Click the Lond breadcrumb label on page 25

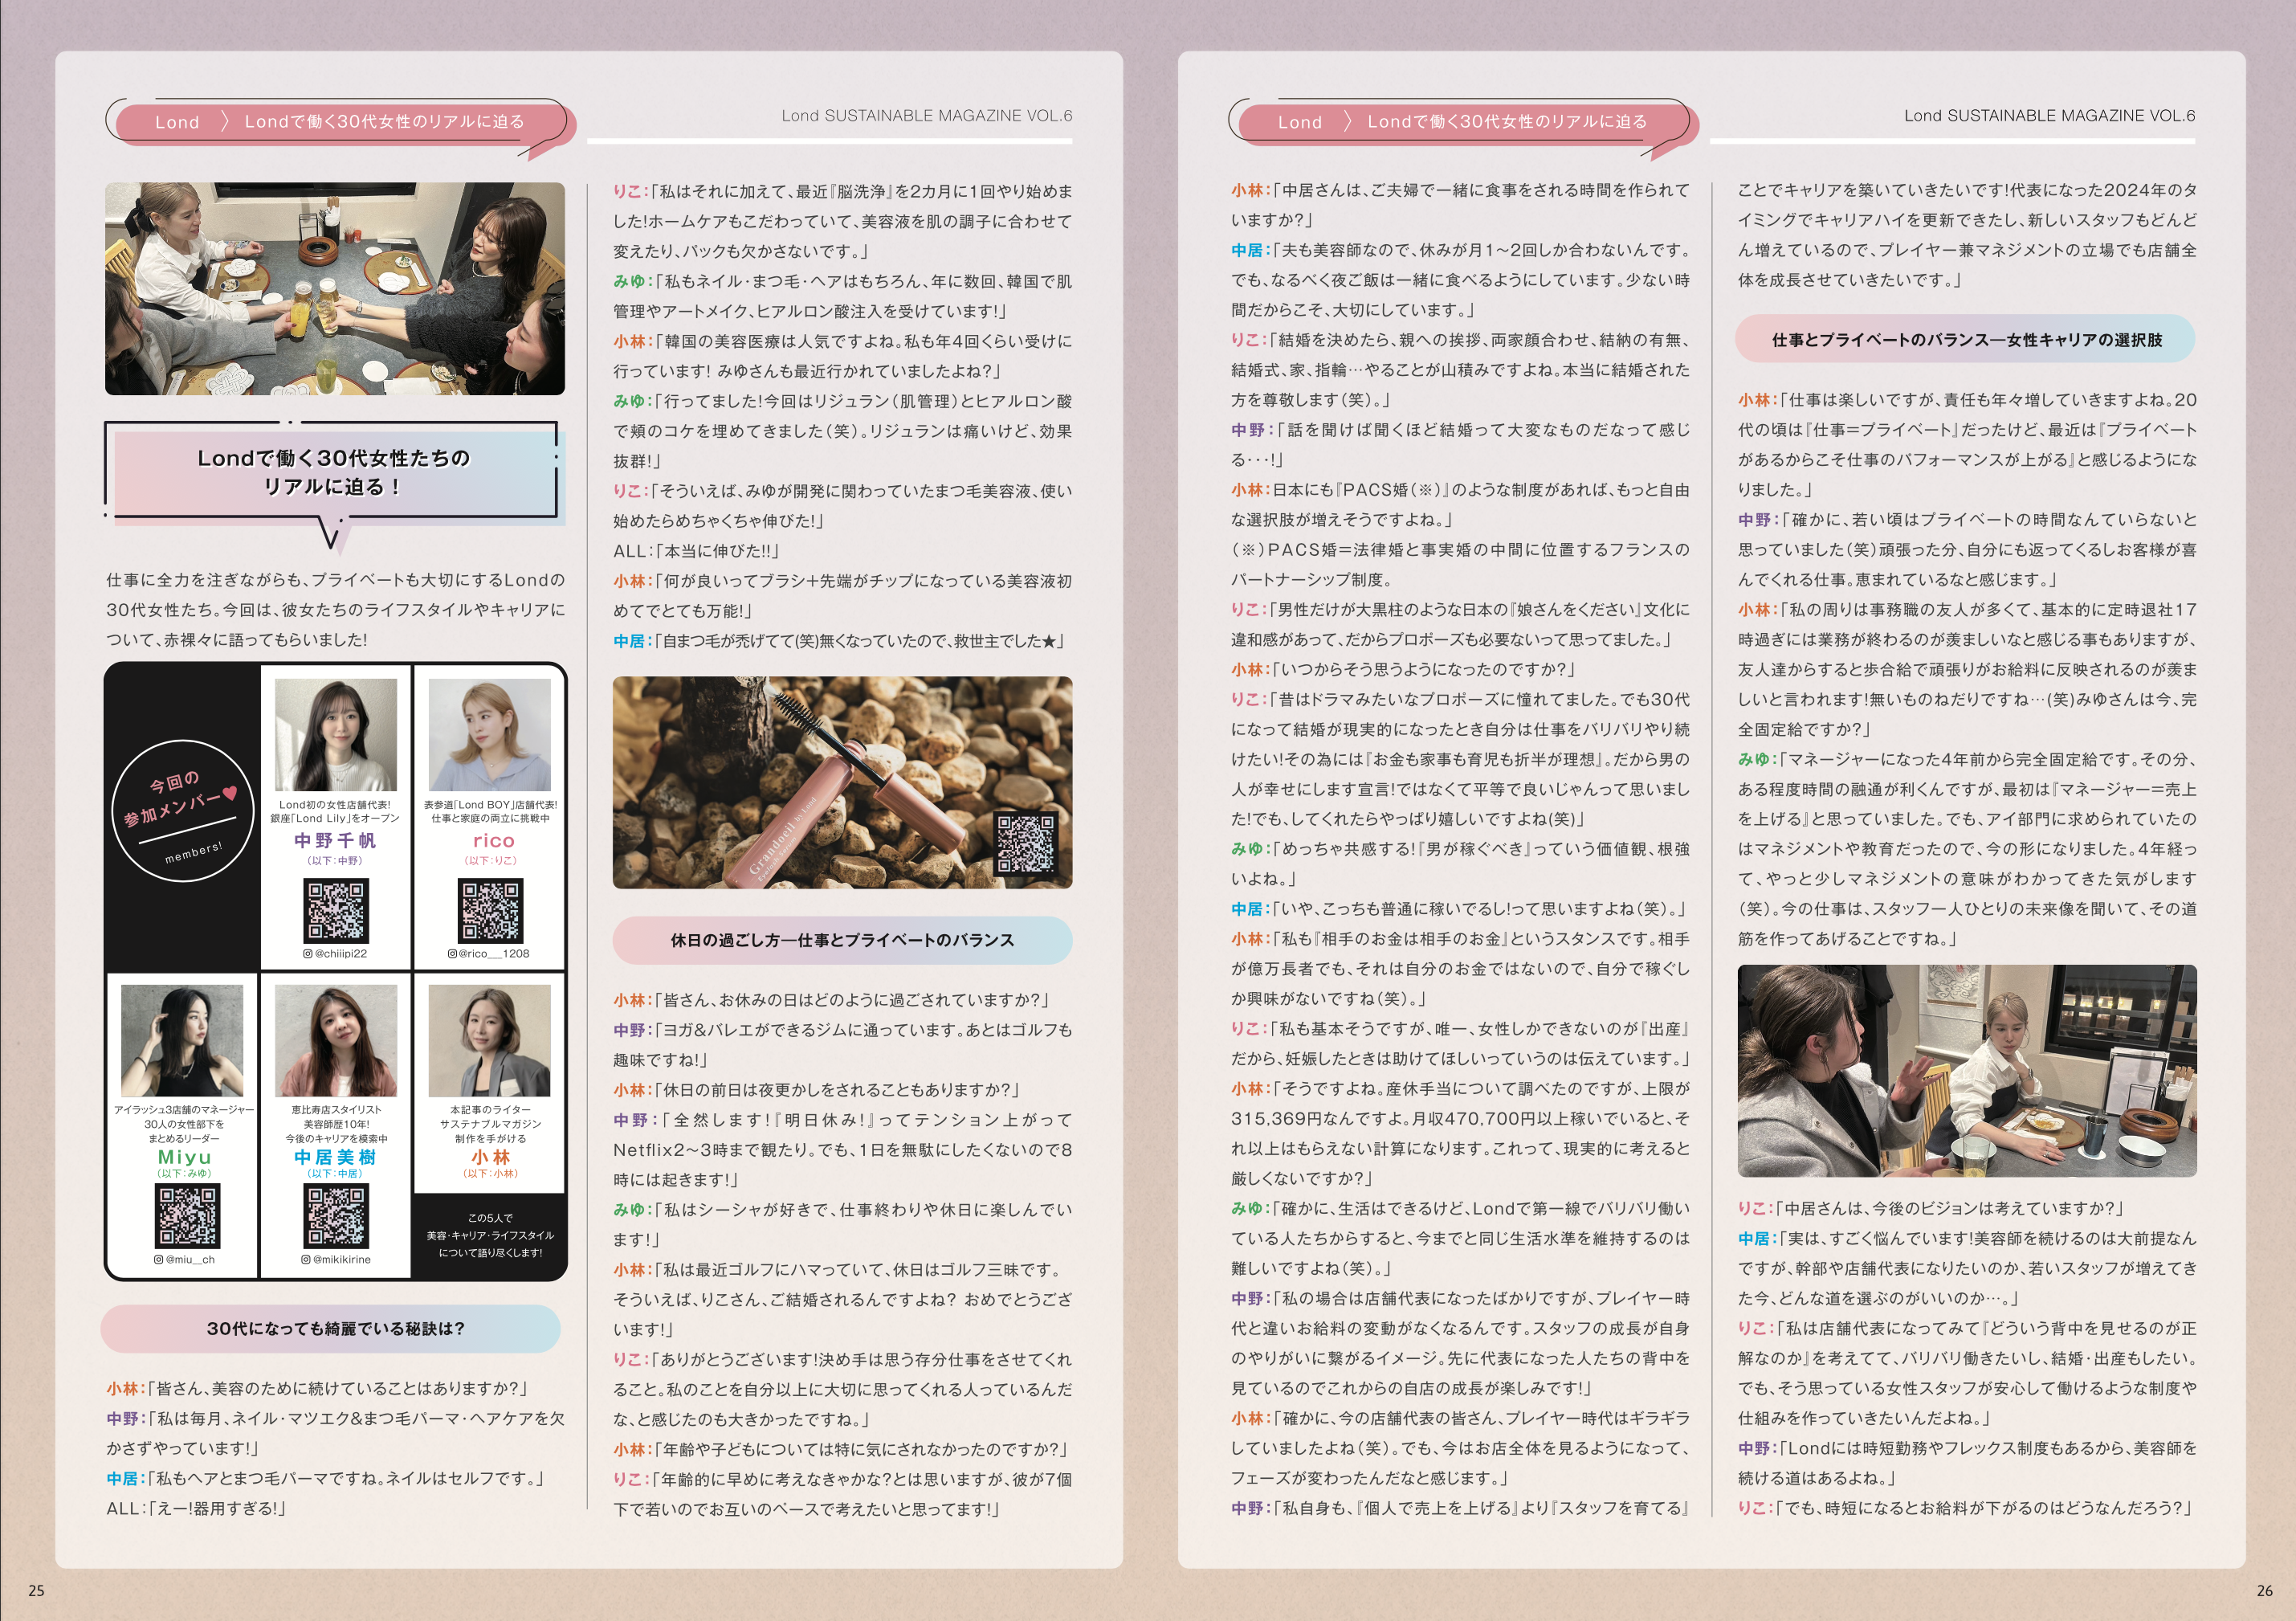coord(177,122)
